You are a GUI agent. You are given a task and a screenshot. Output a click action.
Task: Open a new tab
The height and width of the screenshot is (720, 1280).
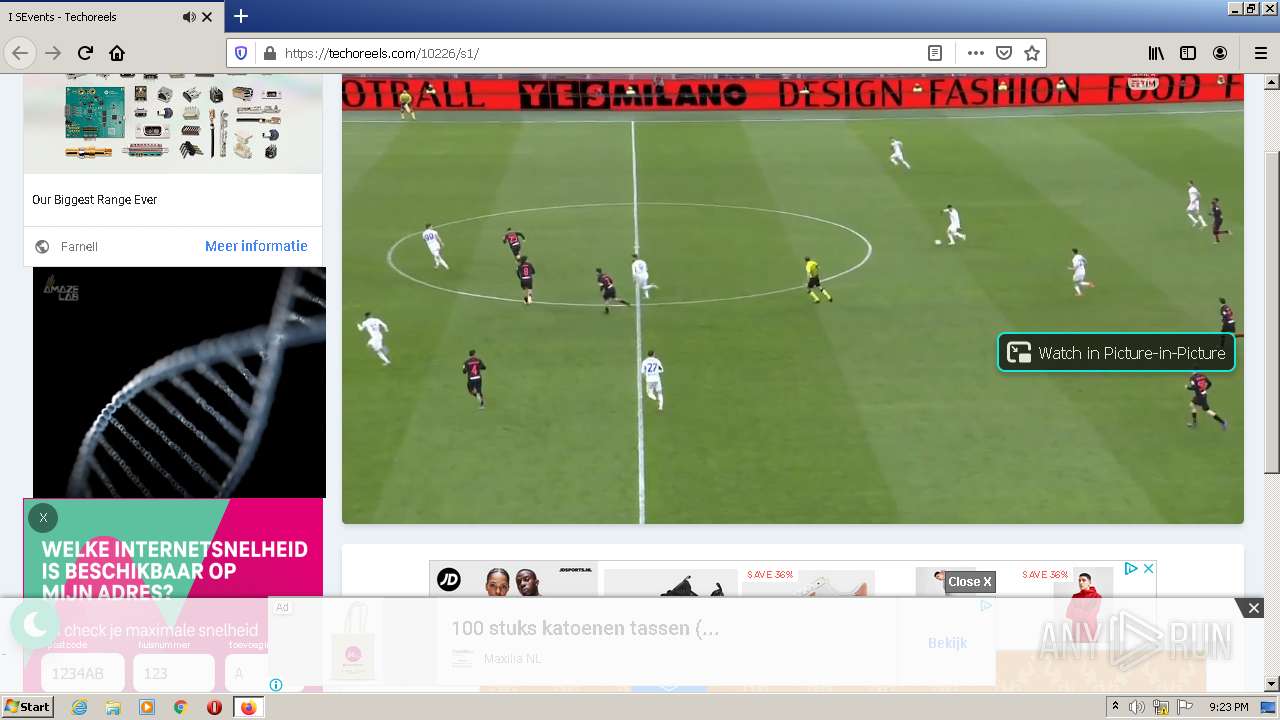tap(241, 16)
